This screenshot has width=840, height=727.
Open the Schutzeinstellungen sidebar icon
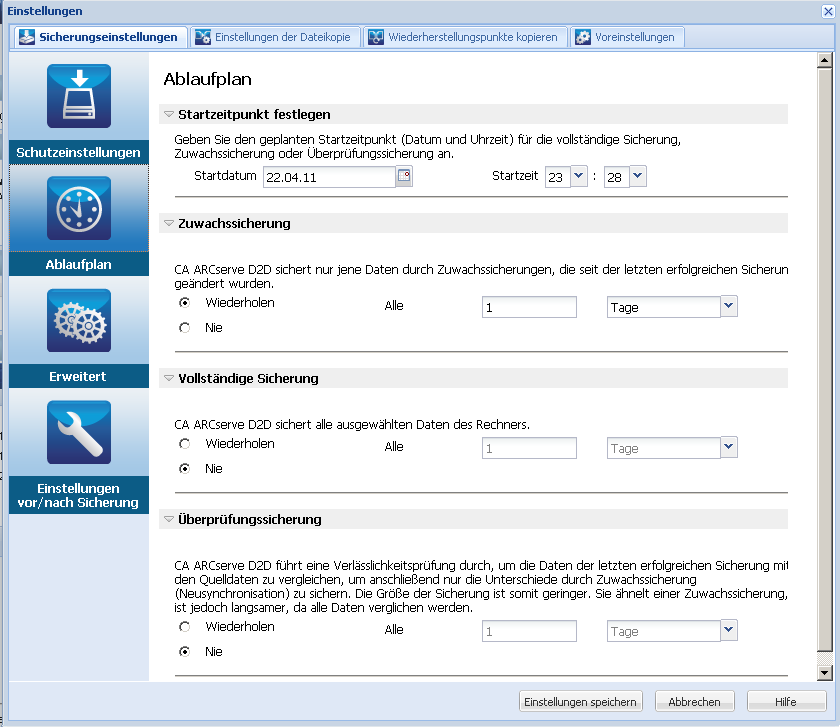pos(78,96)
